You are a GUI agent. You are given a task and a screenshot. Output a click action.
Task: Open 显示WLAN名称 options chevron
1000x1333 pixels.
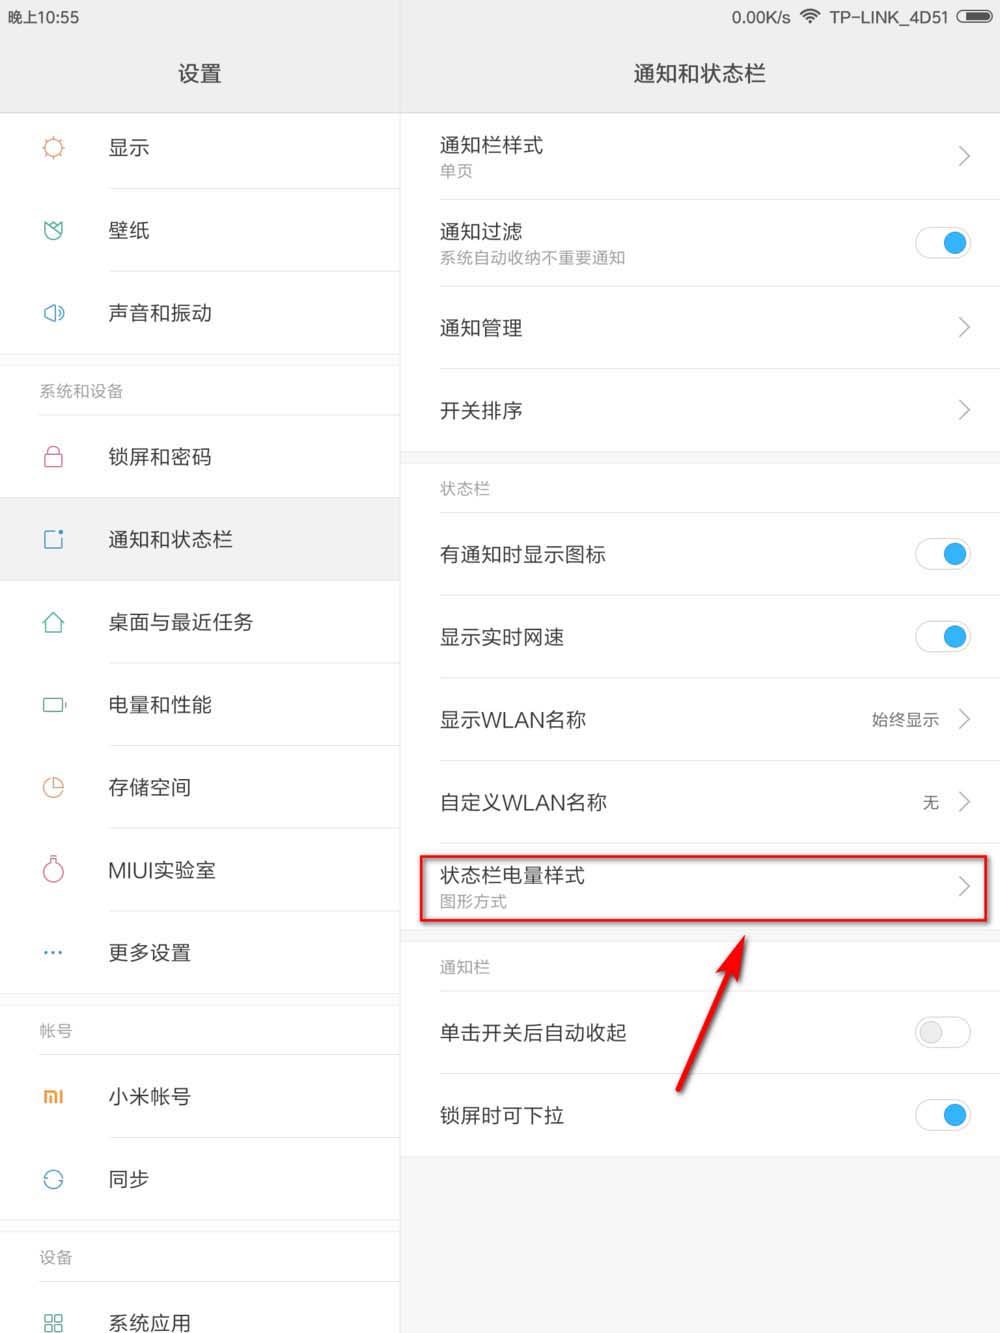964,720
